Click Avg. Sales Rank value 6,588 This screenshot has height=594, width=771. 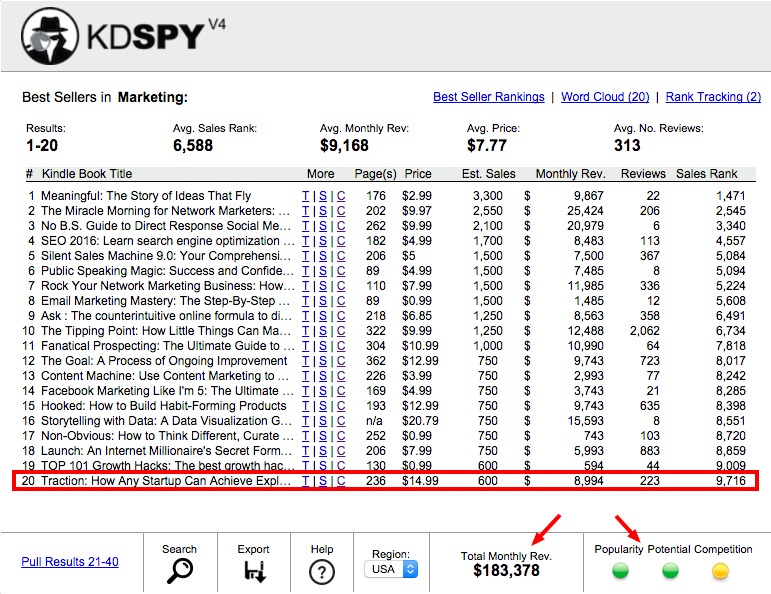(193, 146)
